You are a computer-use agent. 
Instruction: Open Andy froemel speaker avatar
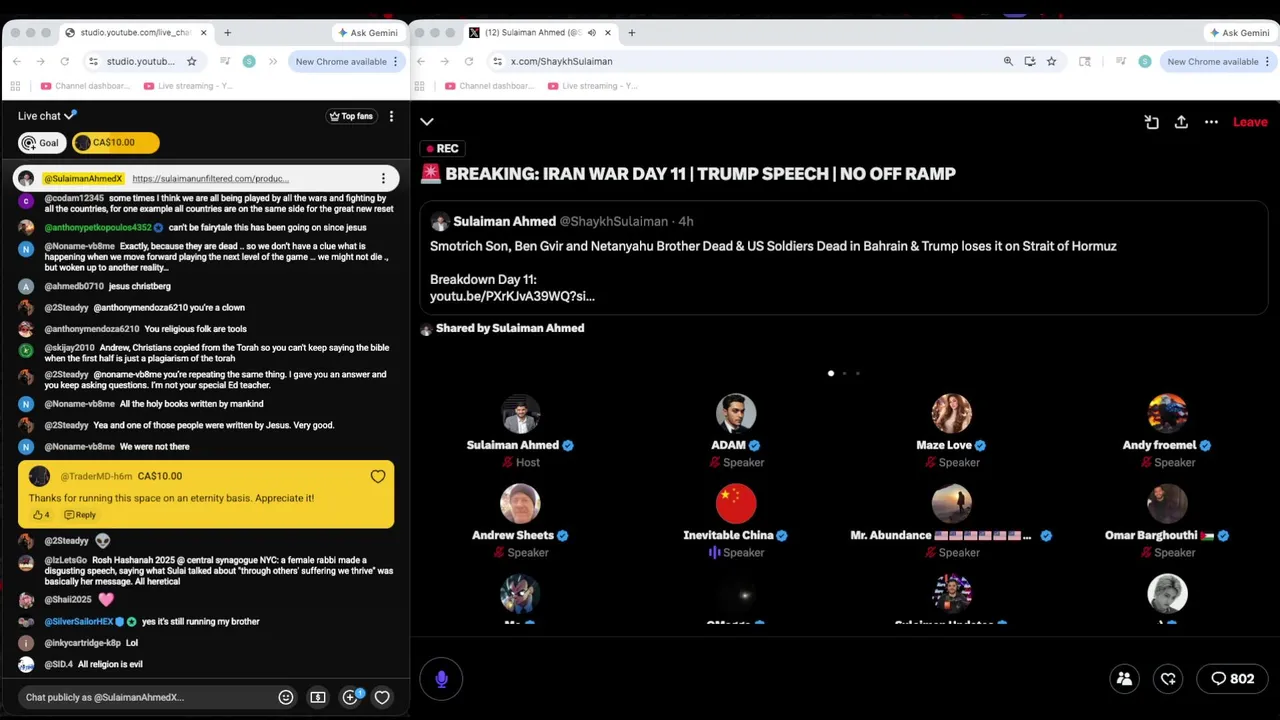coord(1167,414)
